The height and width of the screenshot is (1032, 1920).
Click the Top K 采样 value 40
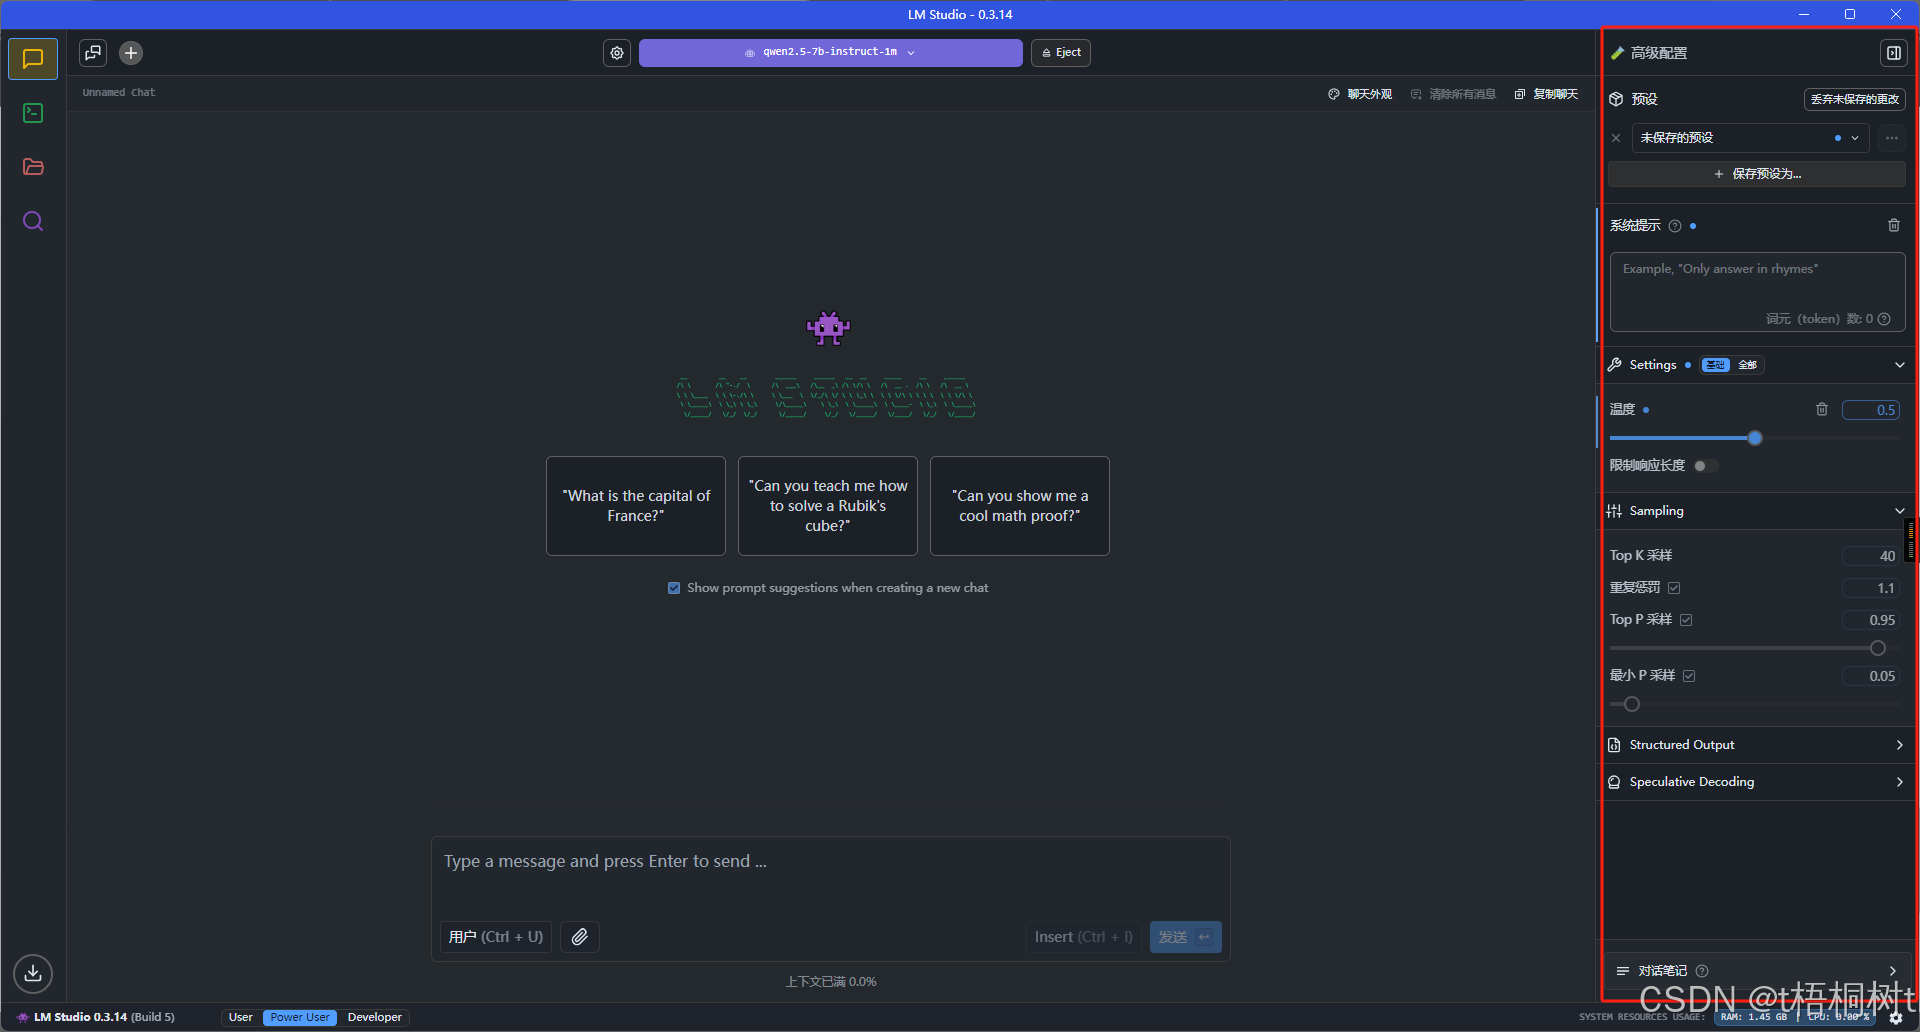tap(1870, 556)
